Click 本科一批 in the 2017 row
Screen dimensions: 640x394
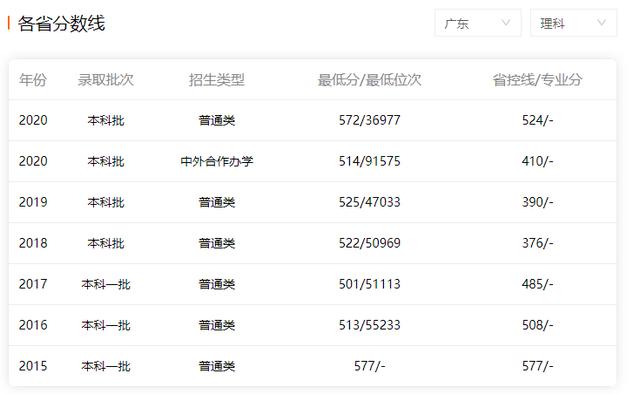click(x=106, y=284)
